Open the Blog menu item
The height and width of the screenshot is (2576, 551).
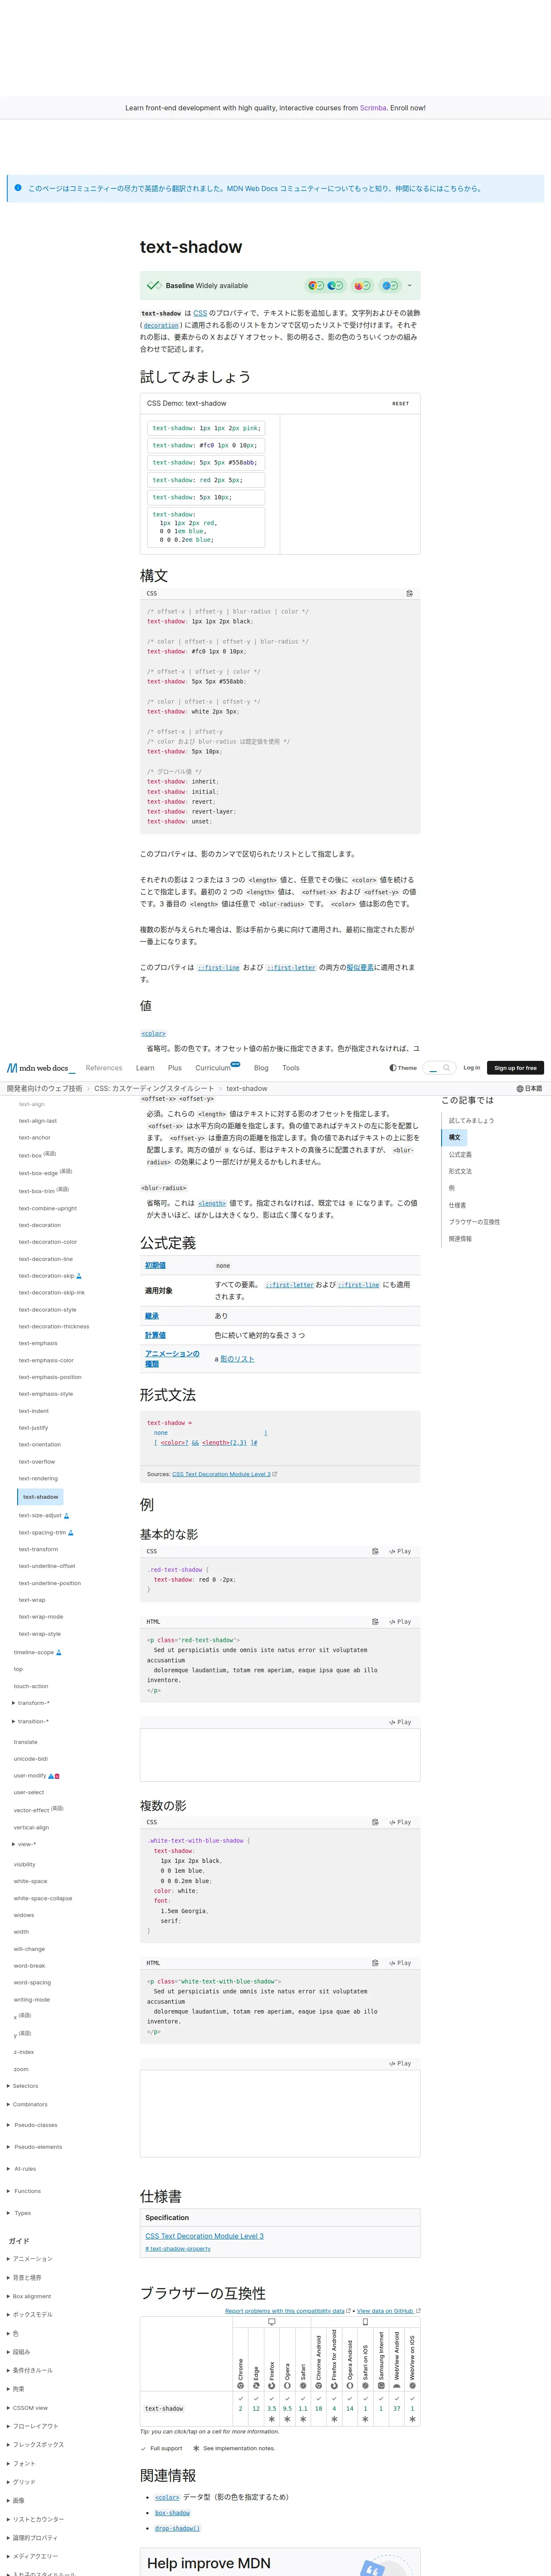click(x=261, y=1068)
